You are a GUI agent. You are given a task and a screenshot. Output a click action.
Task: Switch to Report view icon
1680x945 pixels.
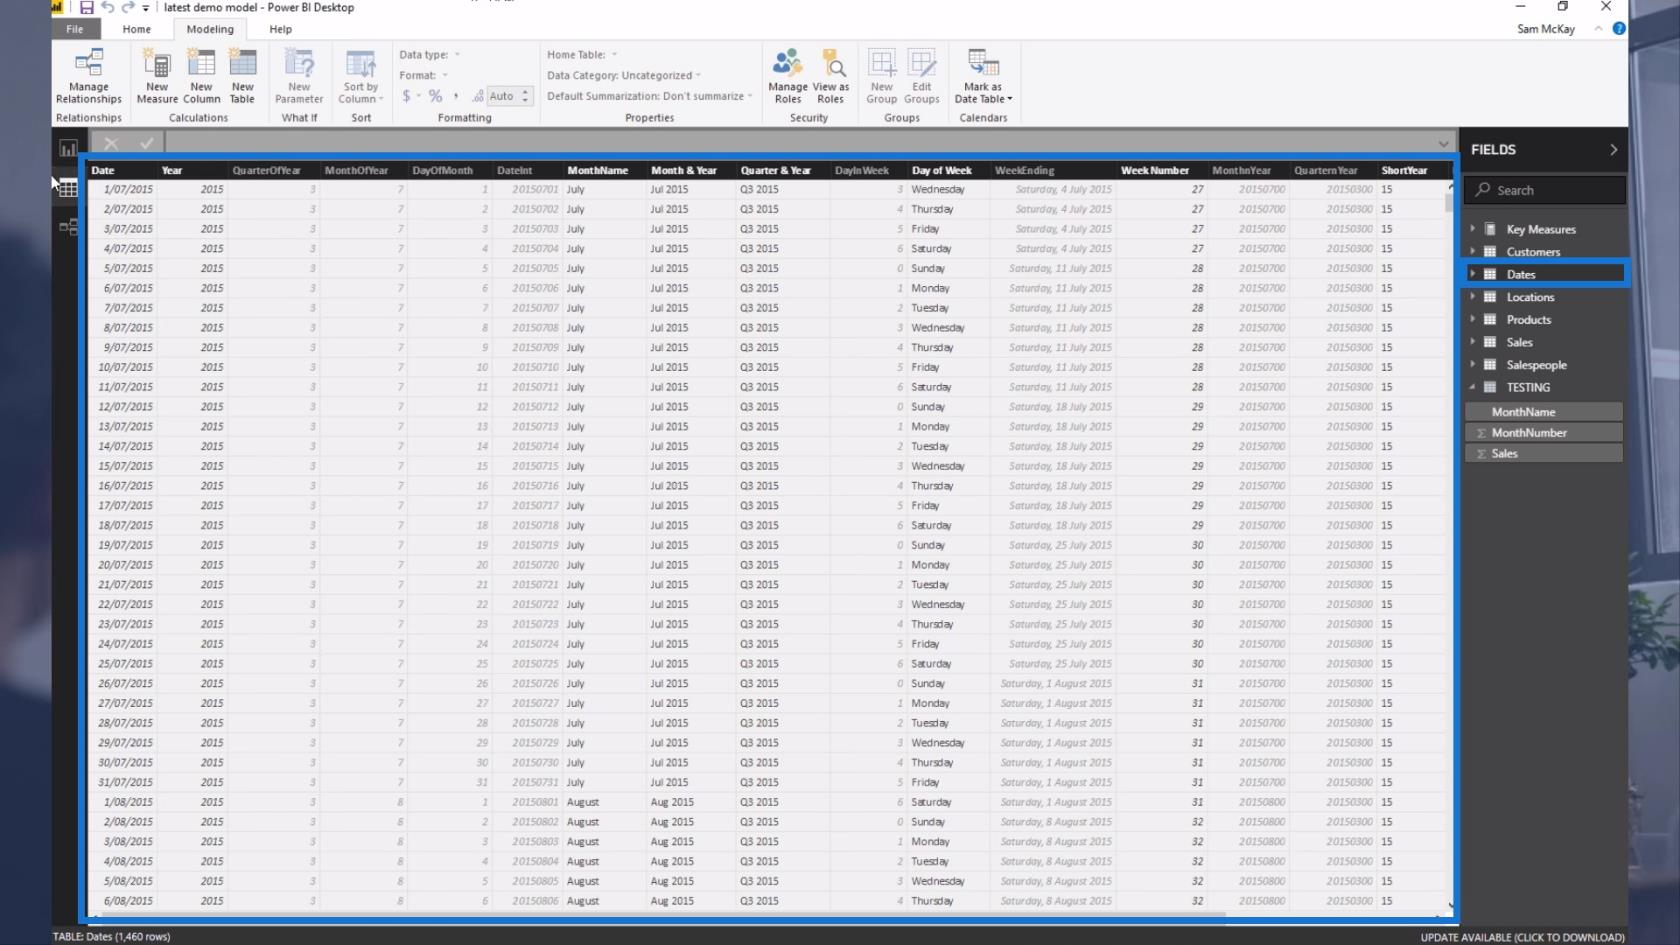click(68, 148)
